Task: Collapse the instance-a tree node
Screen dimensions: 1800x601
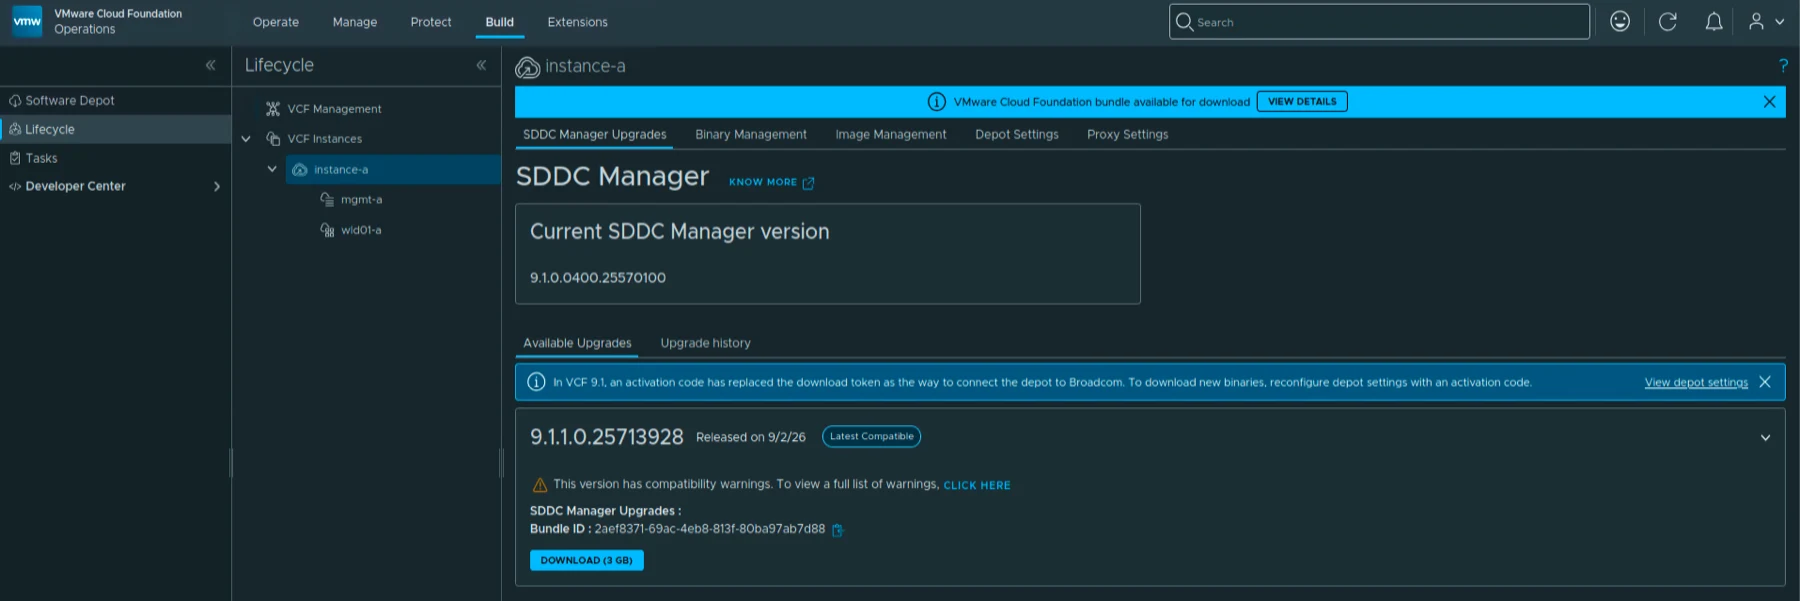Action: [x=272, y=169]
